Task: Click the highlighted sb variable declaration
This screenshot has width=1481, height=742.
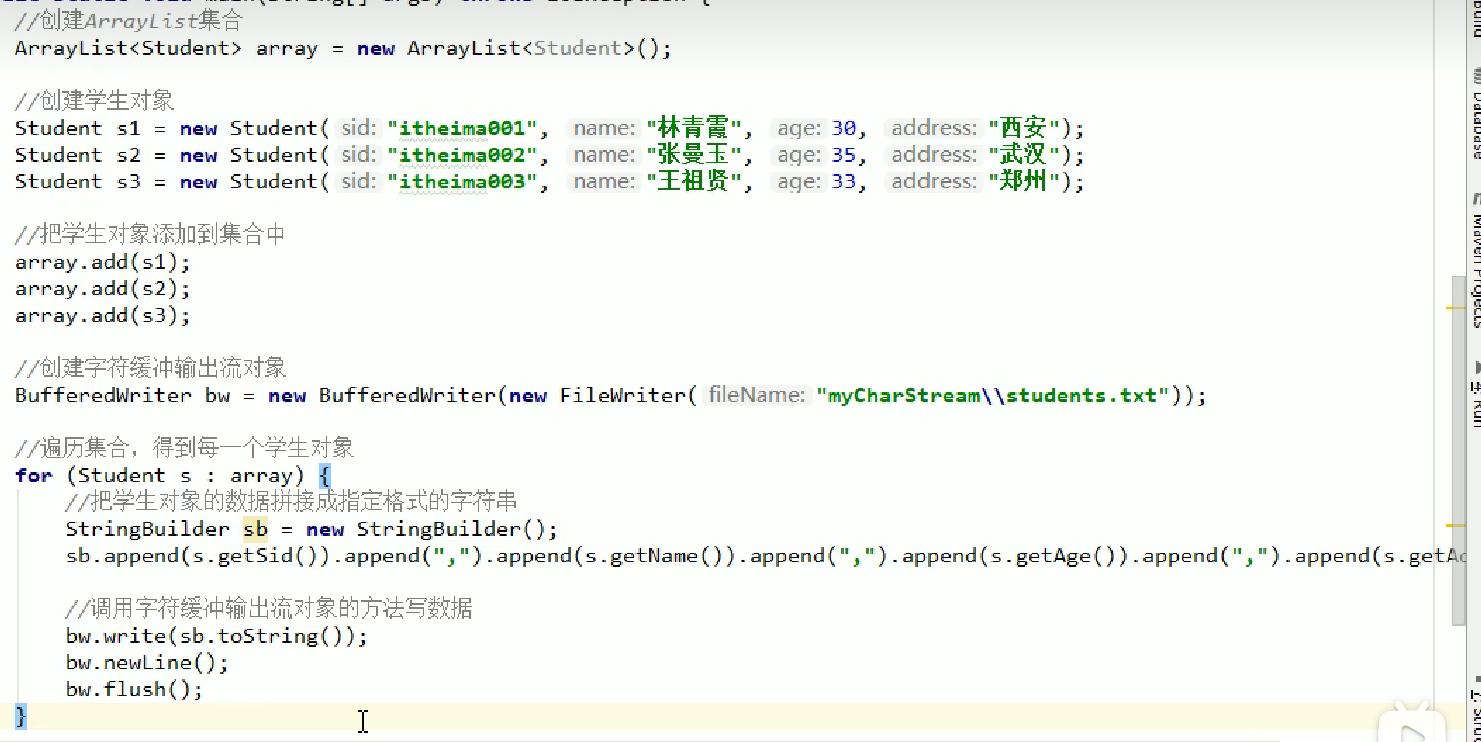Action: click(x=255, y=529)
